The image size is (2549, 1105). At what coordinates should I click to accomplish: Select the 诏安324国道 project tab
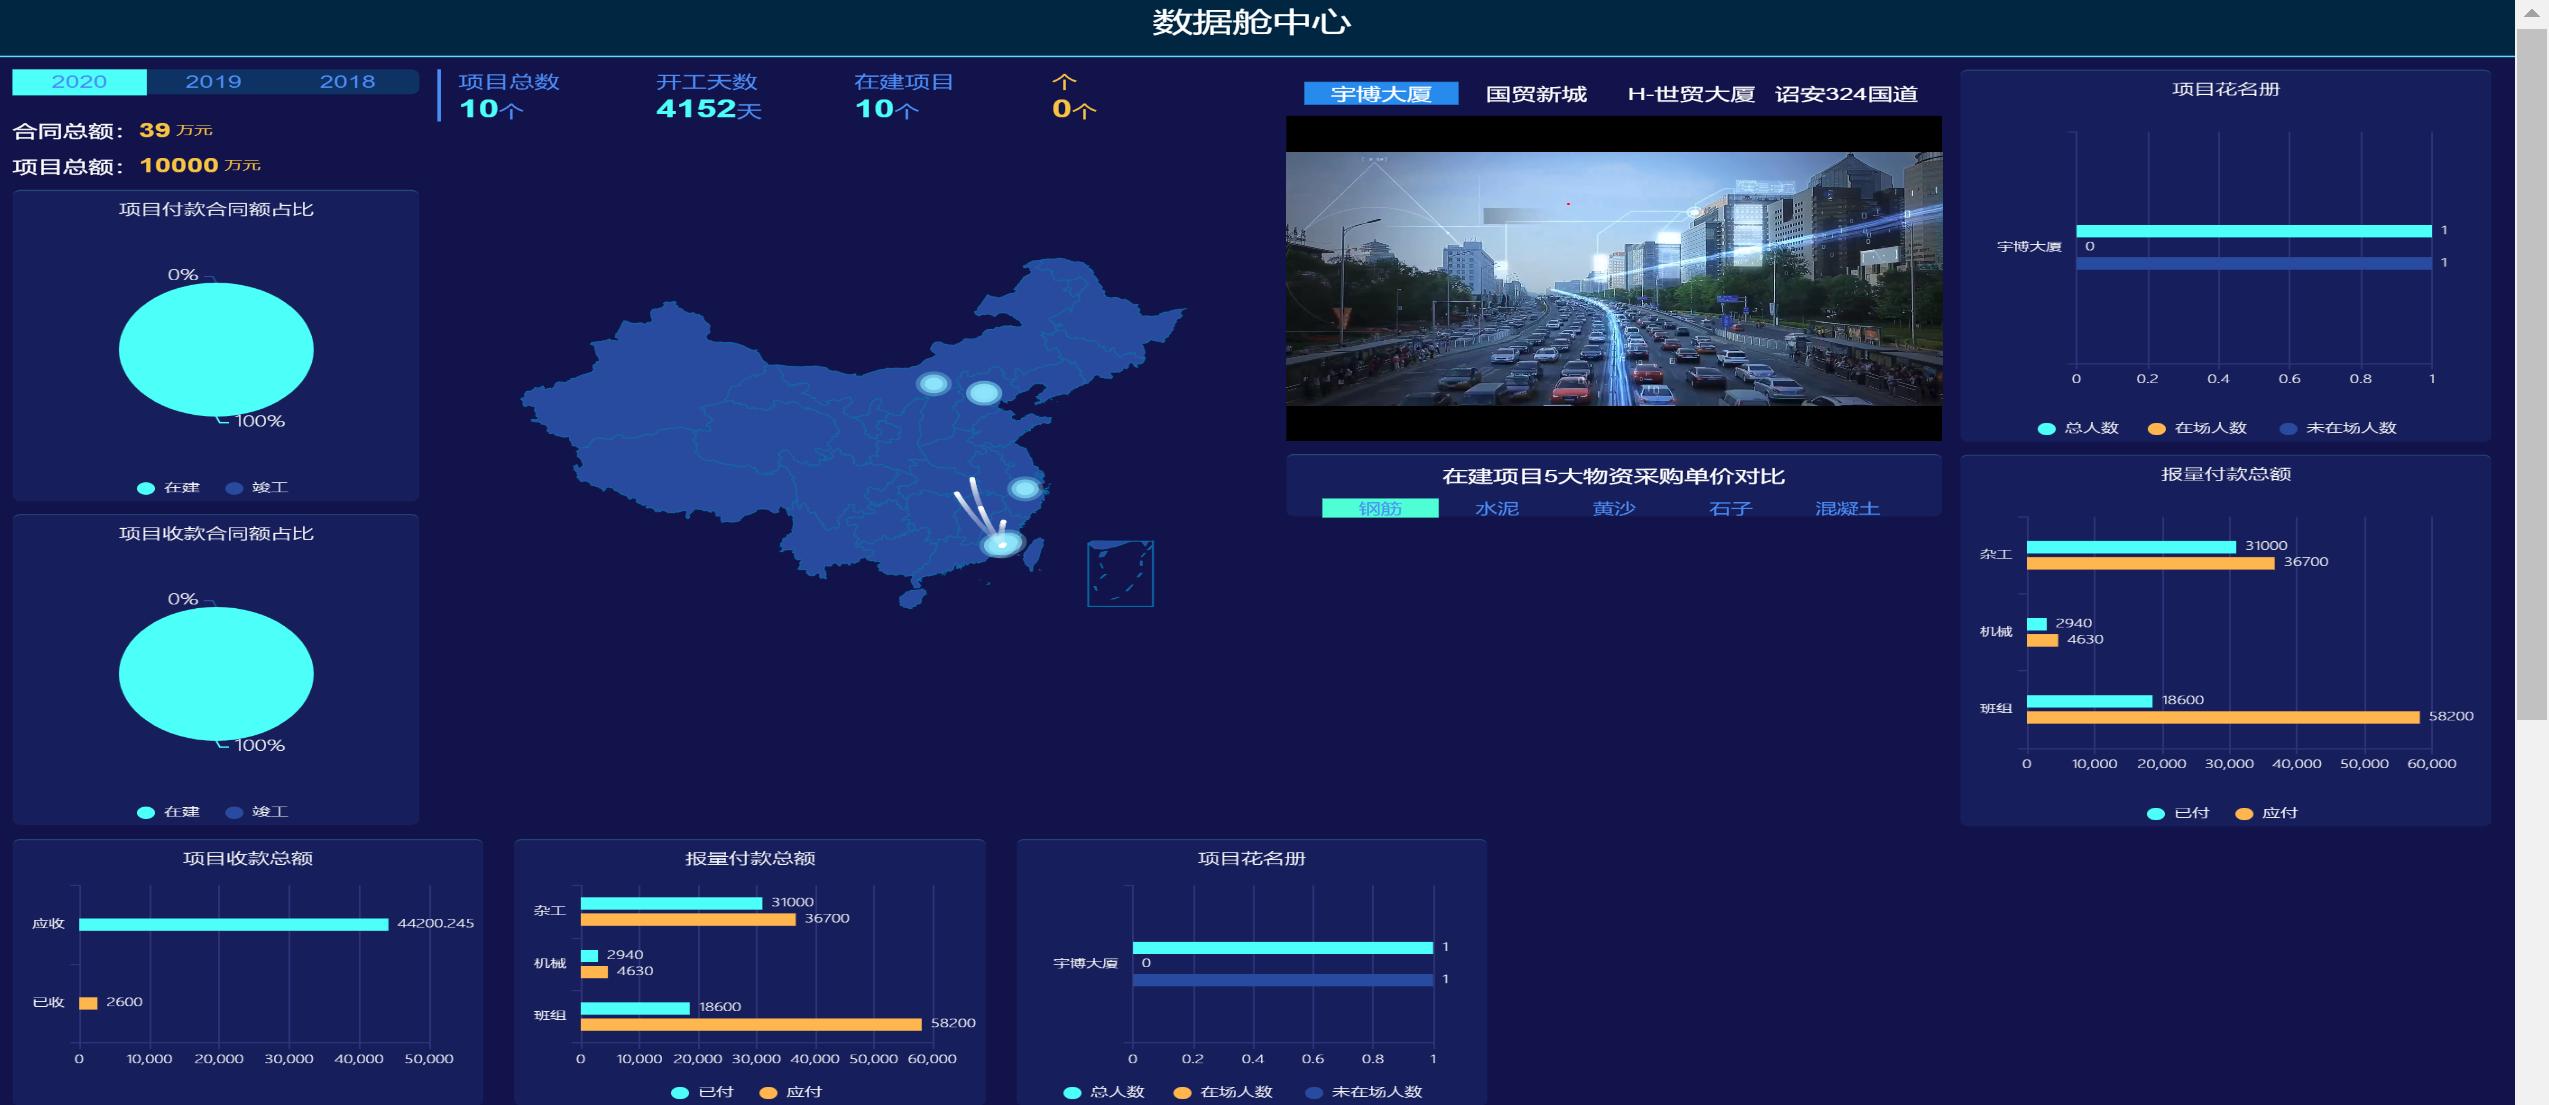point(1852,93)
